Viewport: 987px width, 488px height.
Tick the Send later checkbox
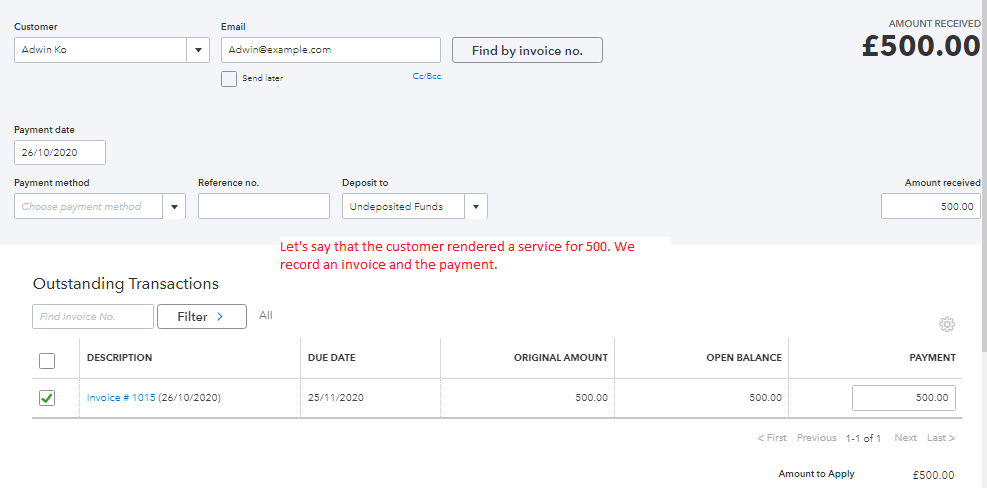coord(229,79)
